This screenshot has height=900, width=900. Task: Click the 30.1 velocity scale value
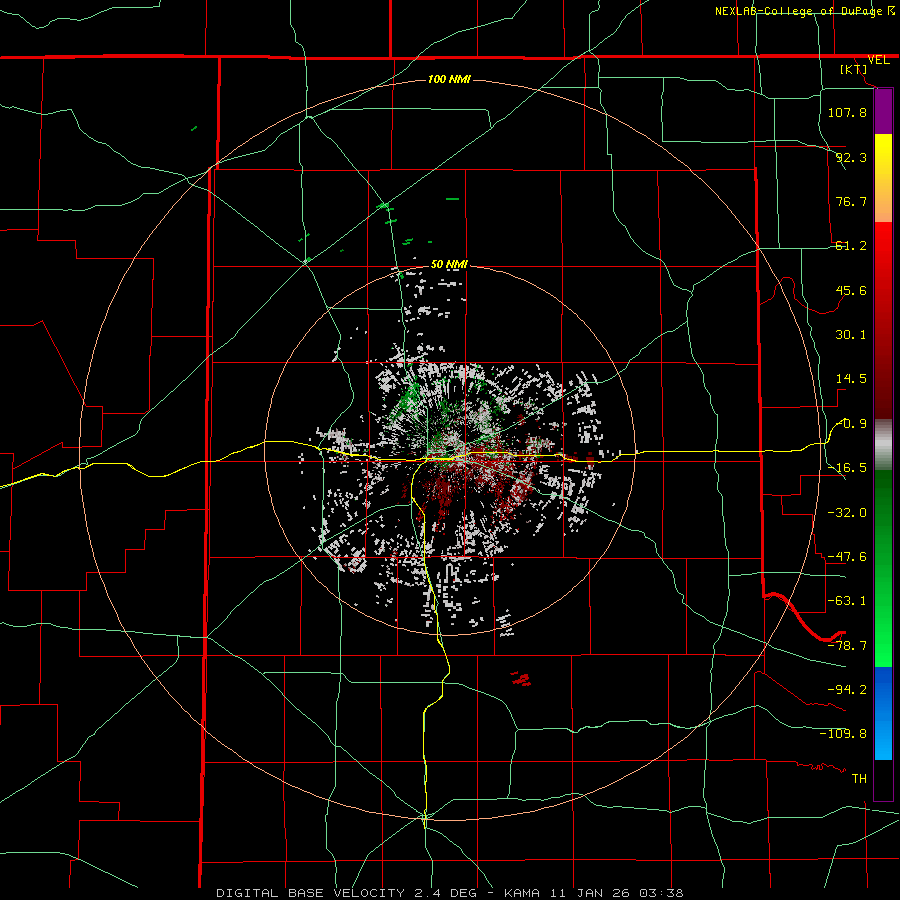pos(851,335)
